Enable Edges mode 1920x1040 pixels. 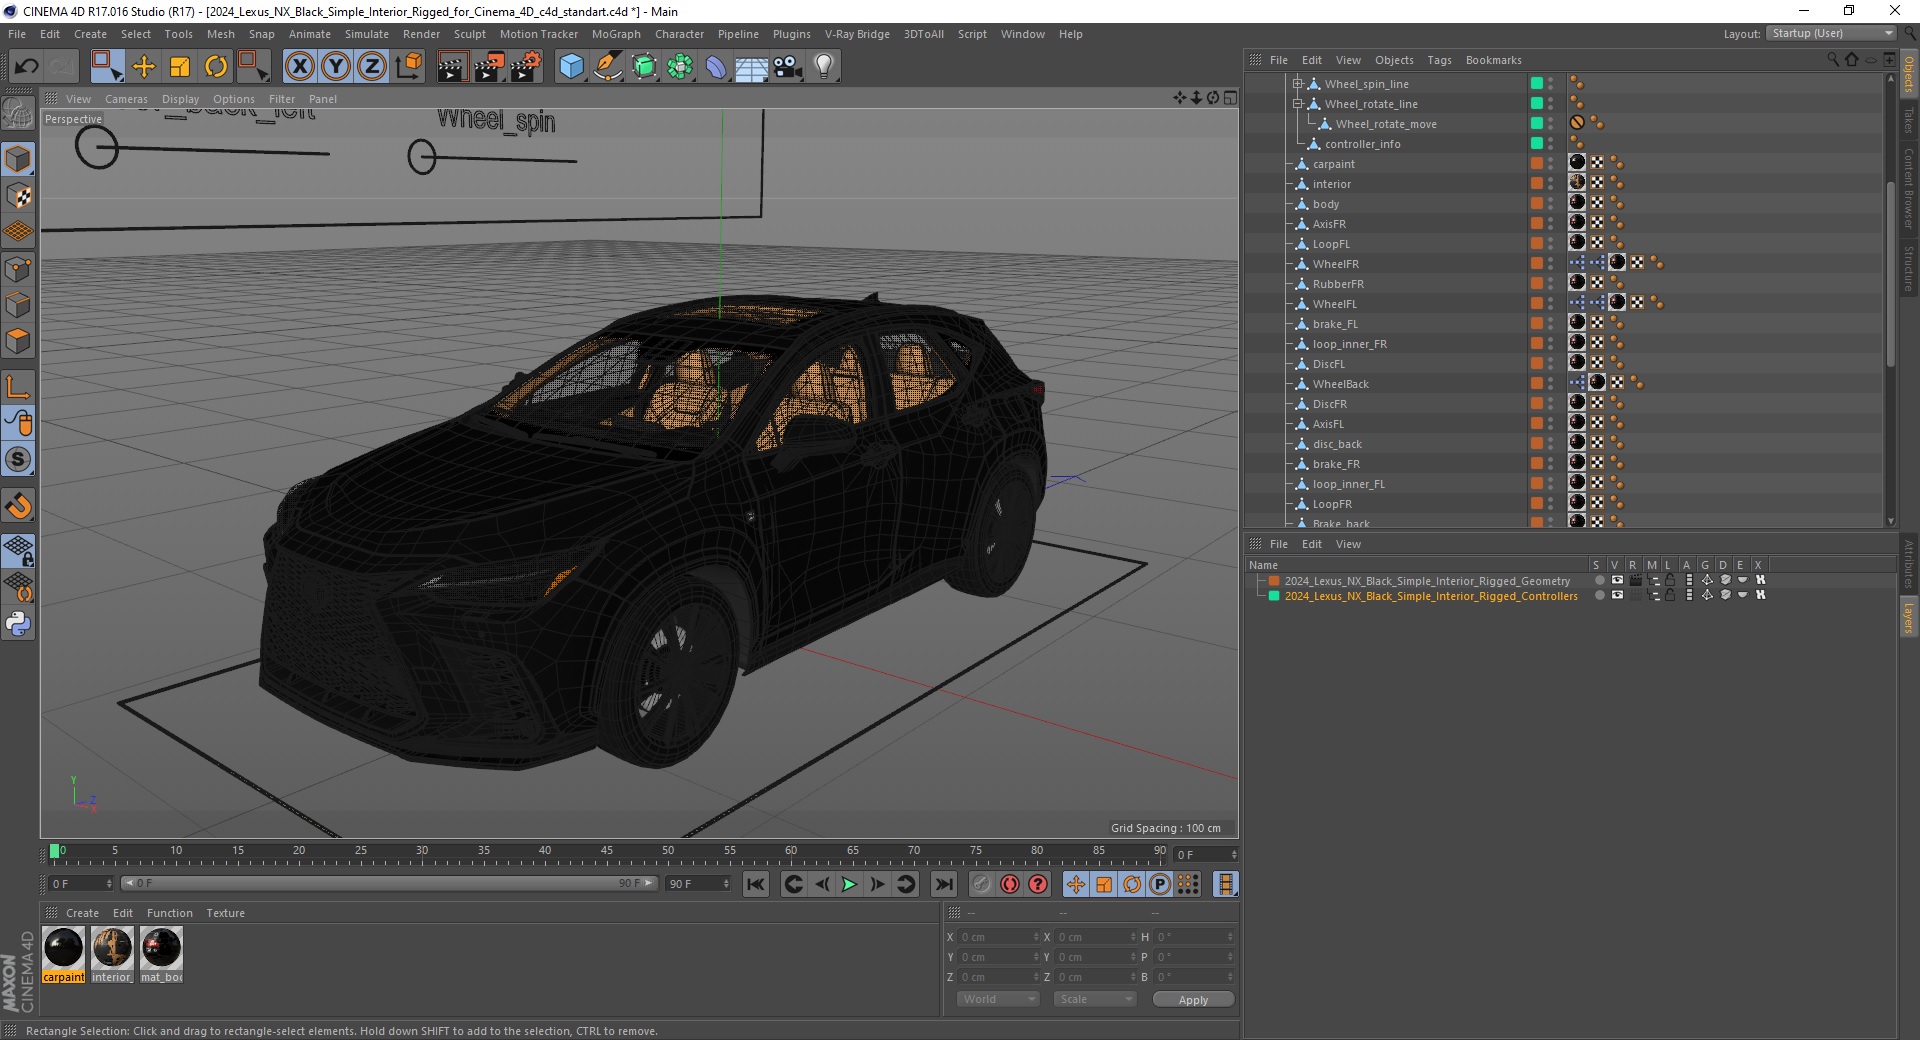click(18, 304)
